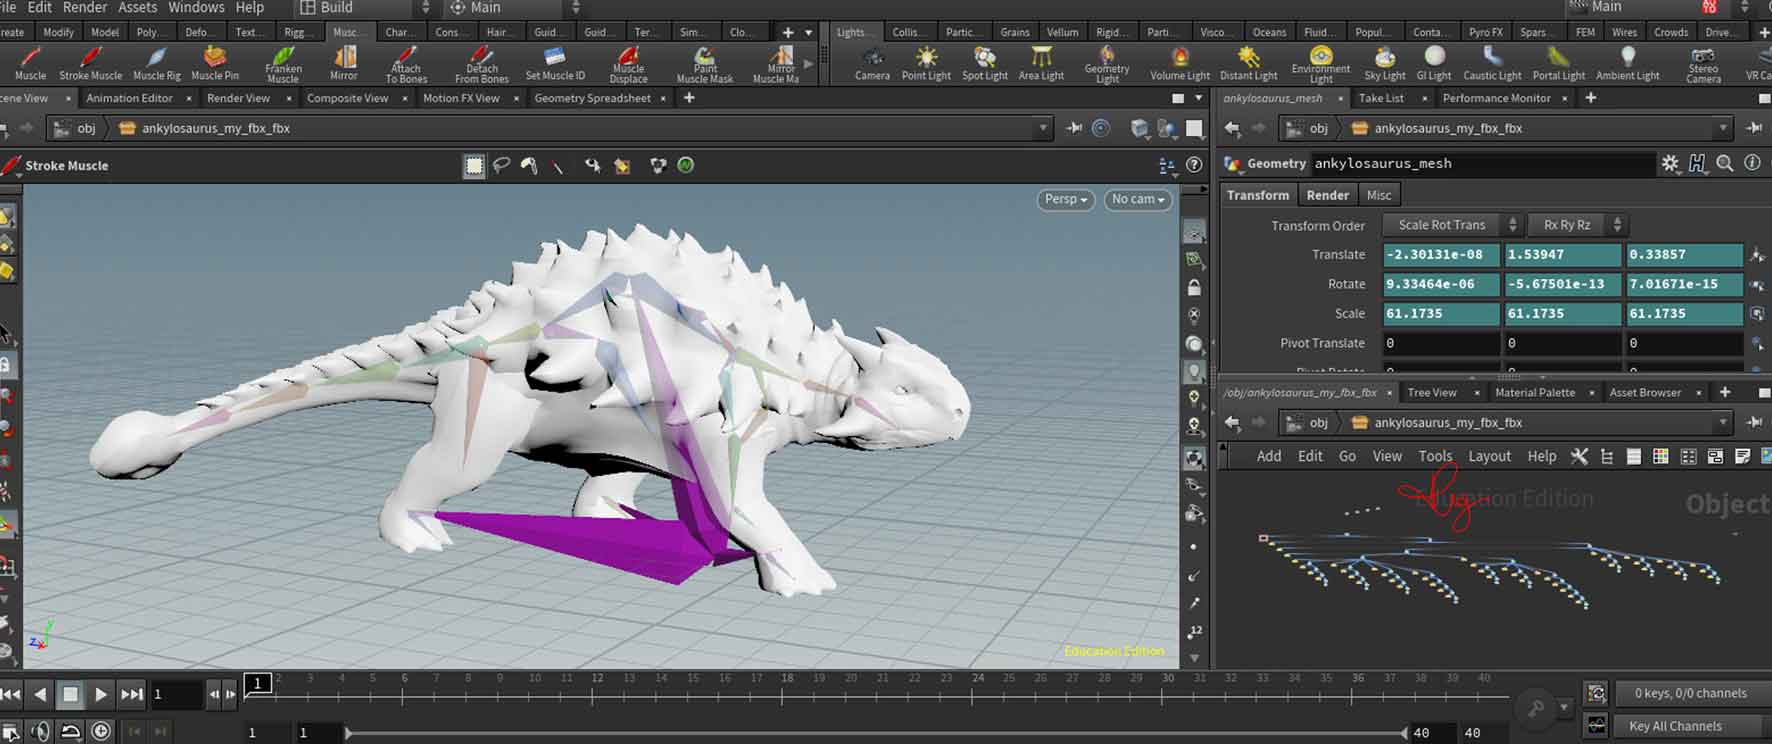Select the Attach To Bones tool
This screenshot has height=744, width=1772.
(x=406, y=64)
